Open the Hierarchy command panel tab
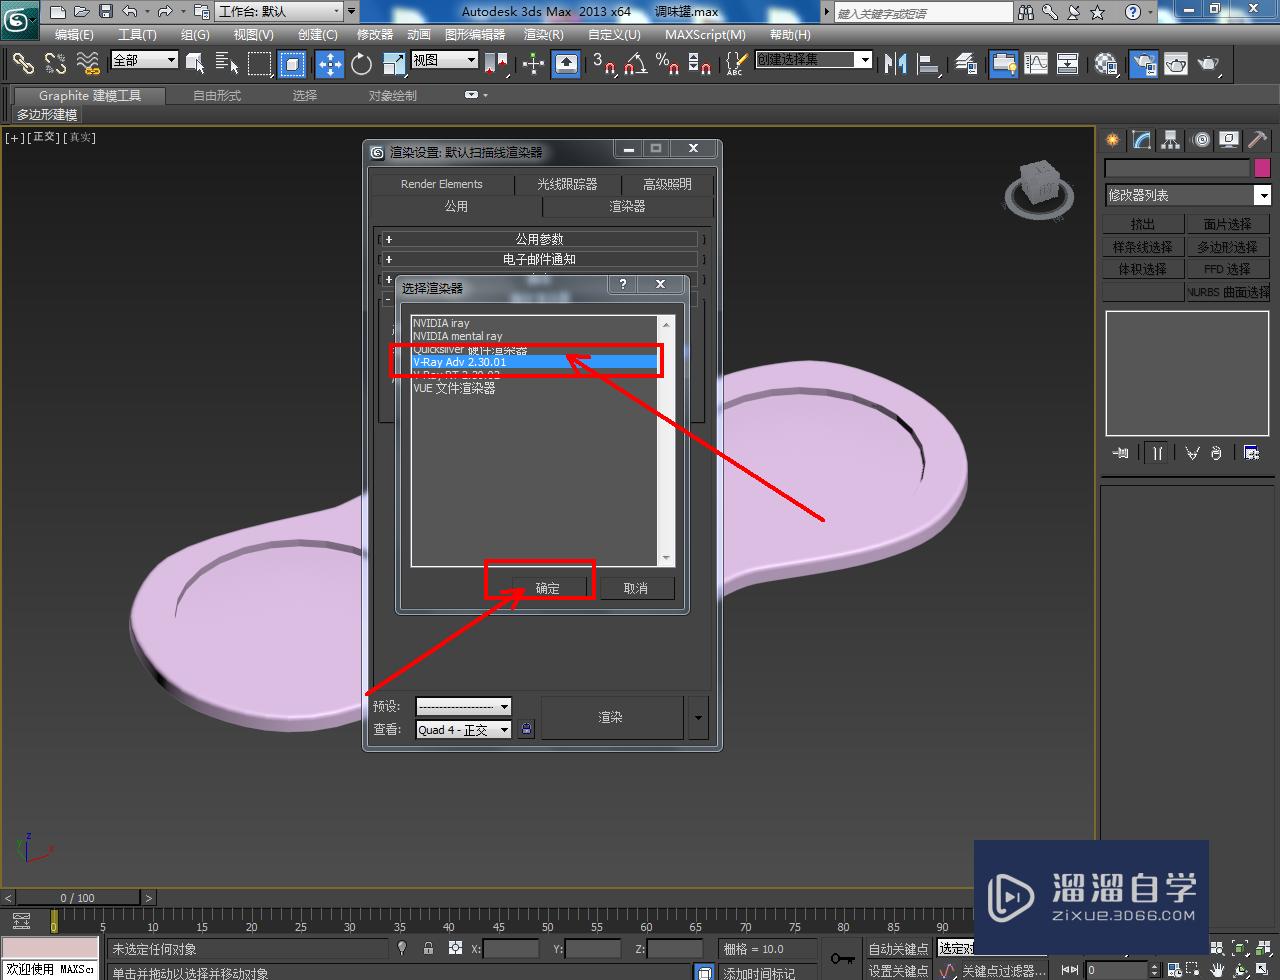 tap(1171, 140)
